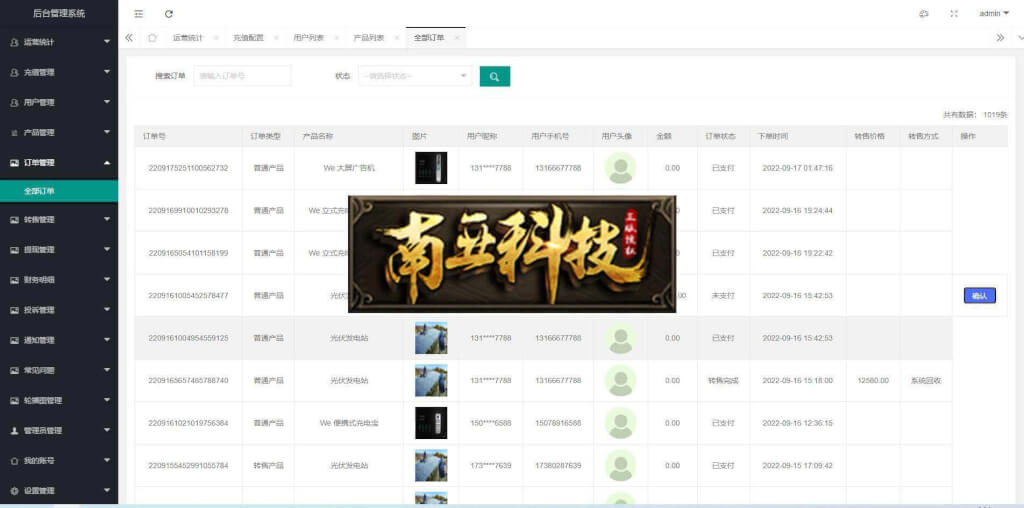Close the 用户列表 tab
The image size is (1024, 508).
point(336,38)
